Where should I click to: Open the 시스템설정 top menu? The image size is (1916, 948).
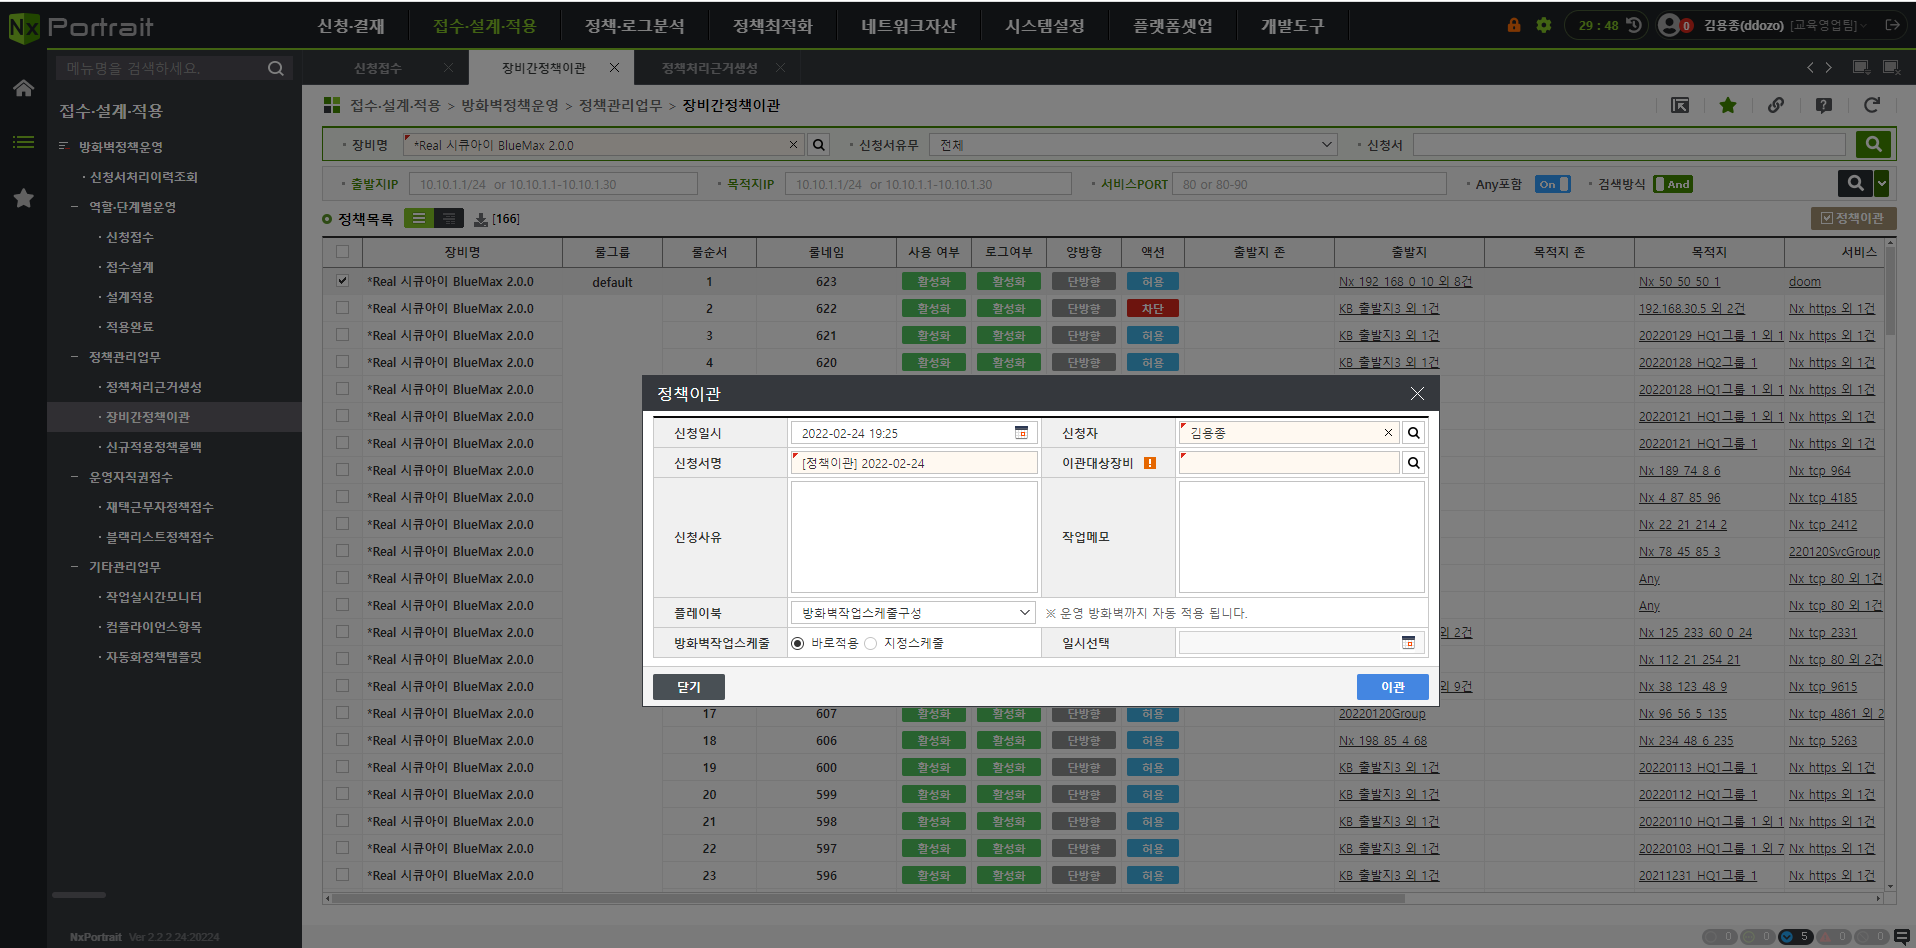click(1045, 26)
